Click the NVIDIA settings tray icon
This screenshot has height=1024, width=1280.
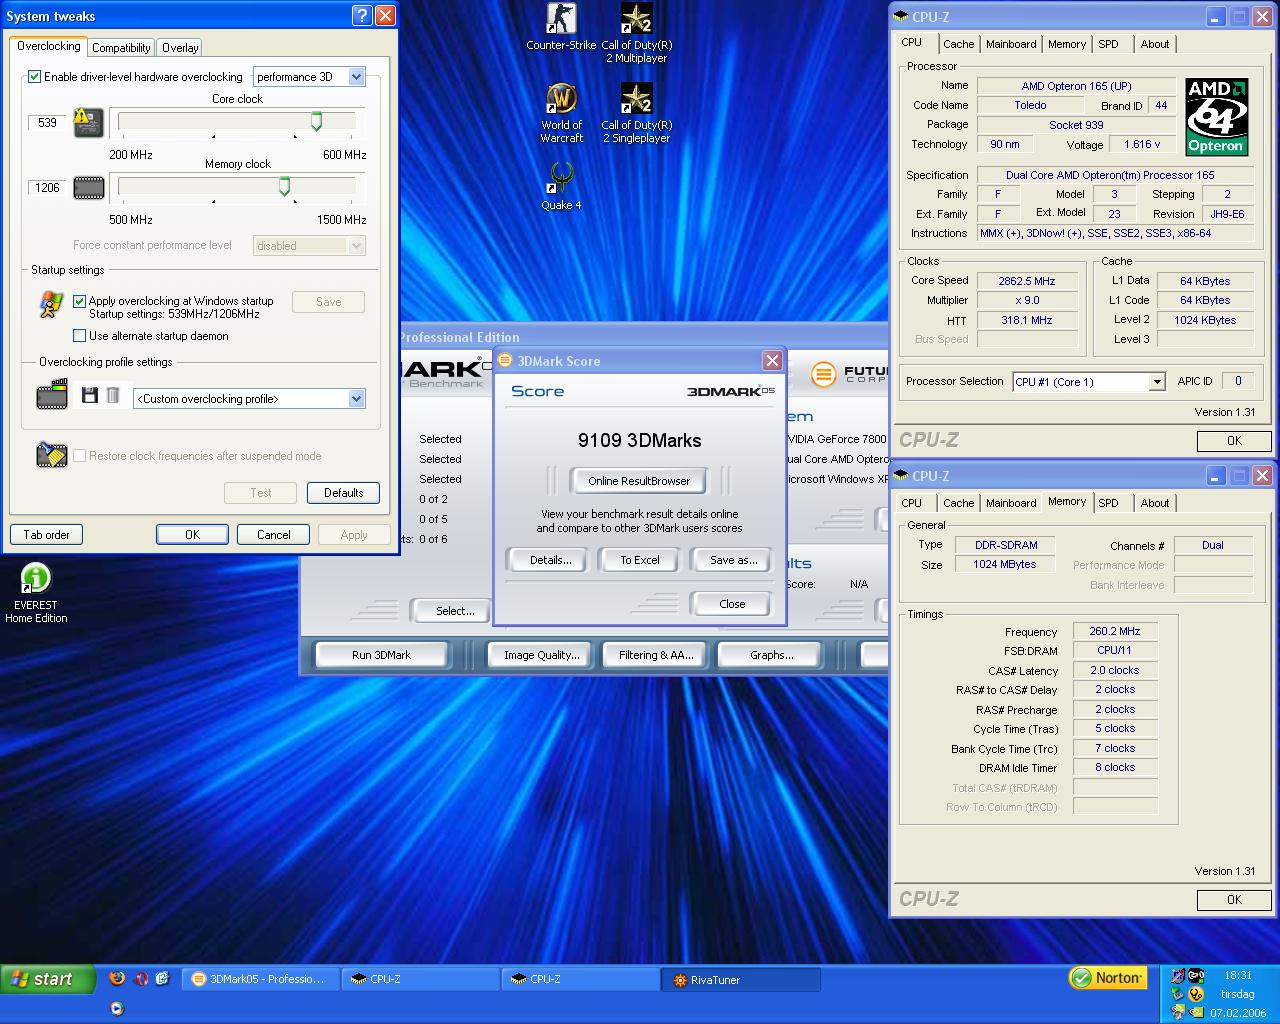click(1195, 1012)
